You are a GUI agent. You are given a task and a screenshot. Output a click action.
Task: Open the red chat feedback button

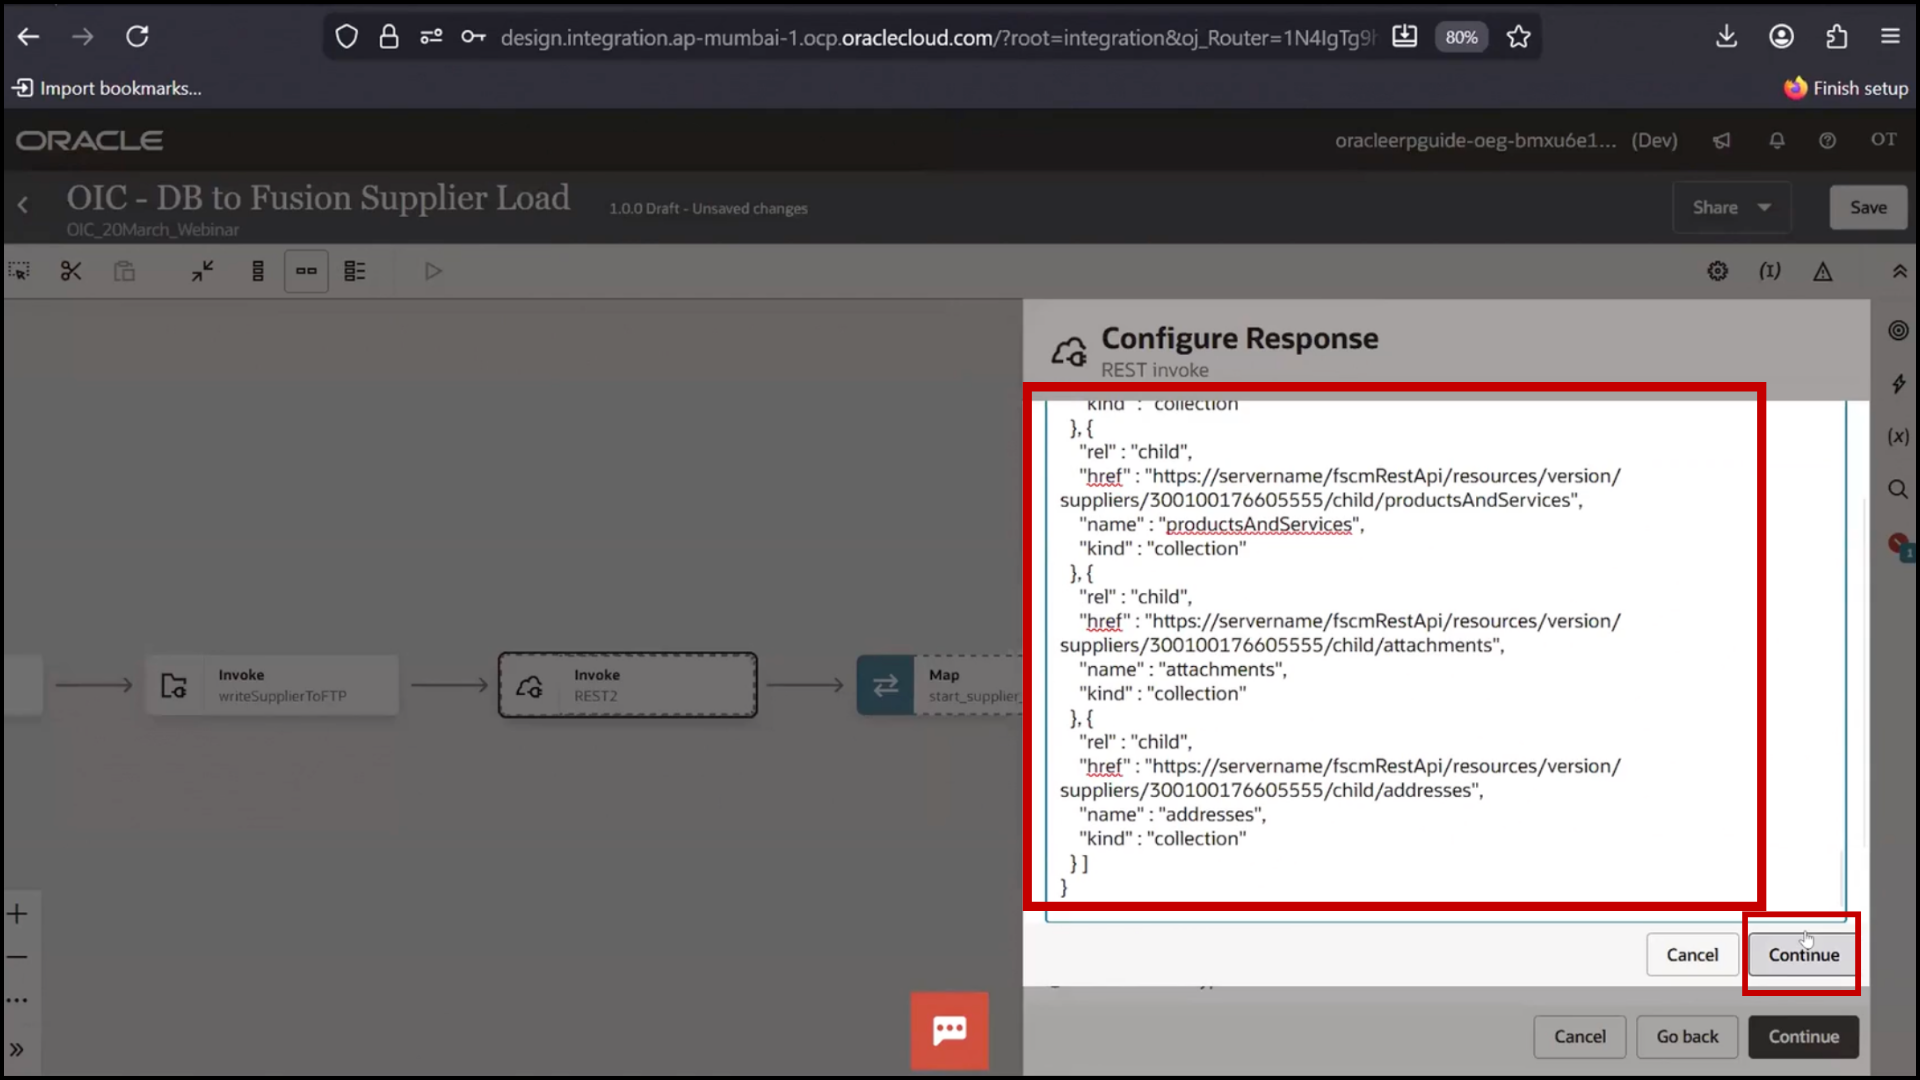[949, 1031]
